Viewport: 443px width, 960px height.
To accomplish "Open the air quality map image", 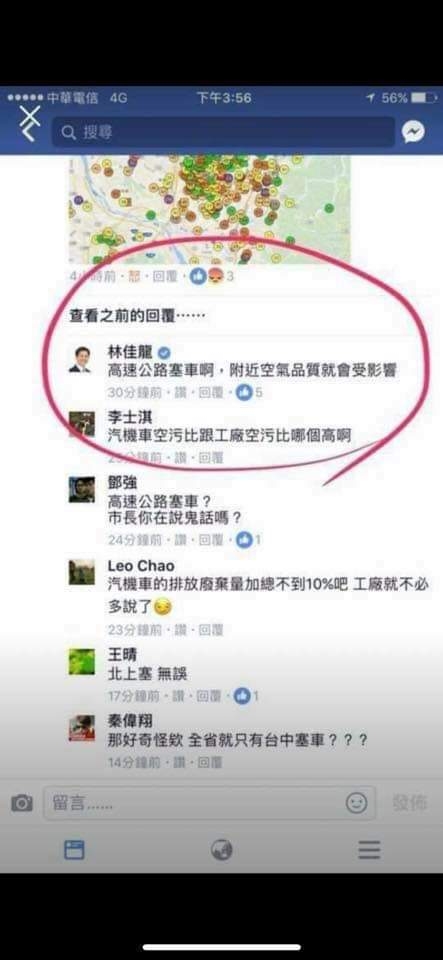I will [209, 210].
